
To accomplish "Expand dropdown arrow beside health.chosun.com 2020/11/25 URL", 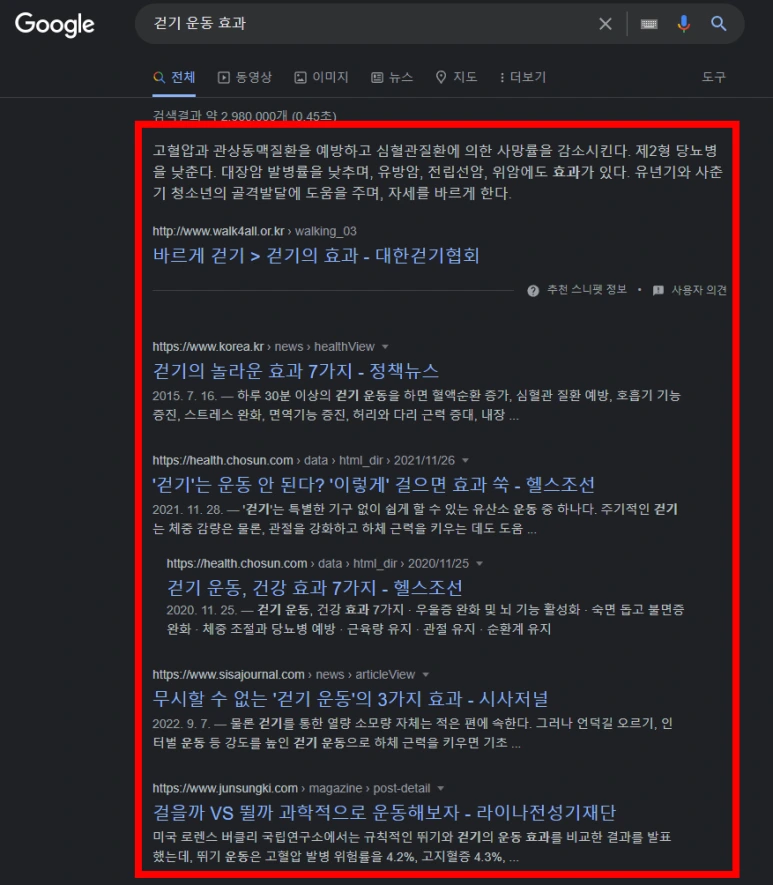I will click(x=480, y=564).
